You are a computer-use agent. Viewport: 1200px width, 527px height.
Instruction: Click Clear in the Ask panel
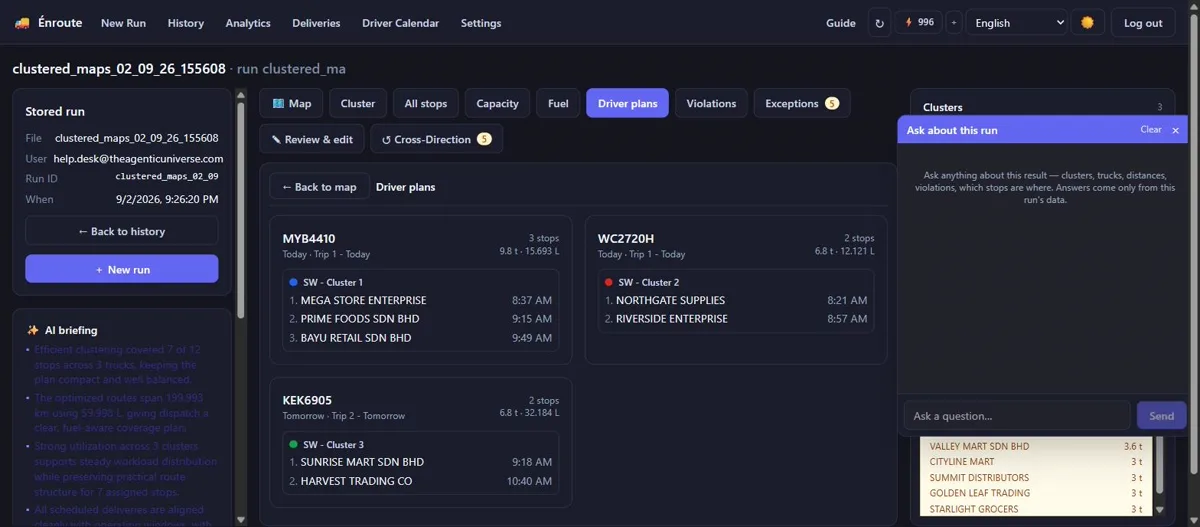(1151, 130)
